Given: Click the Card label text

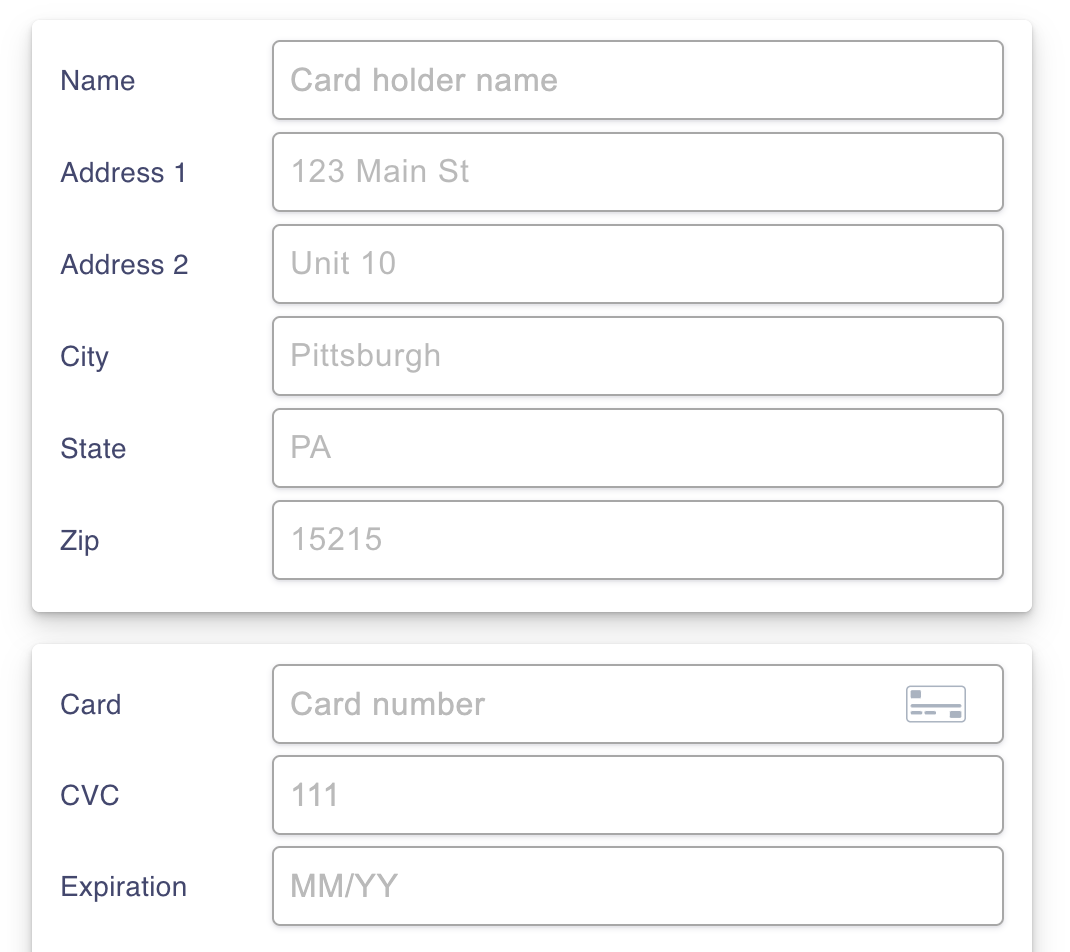Looking at the screenshot, I should (90, 705).
